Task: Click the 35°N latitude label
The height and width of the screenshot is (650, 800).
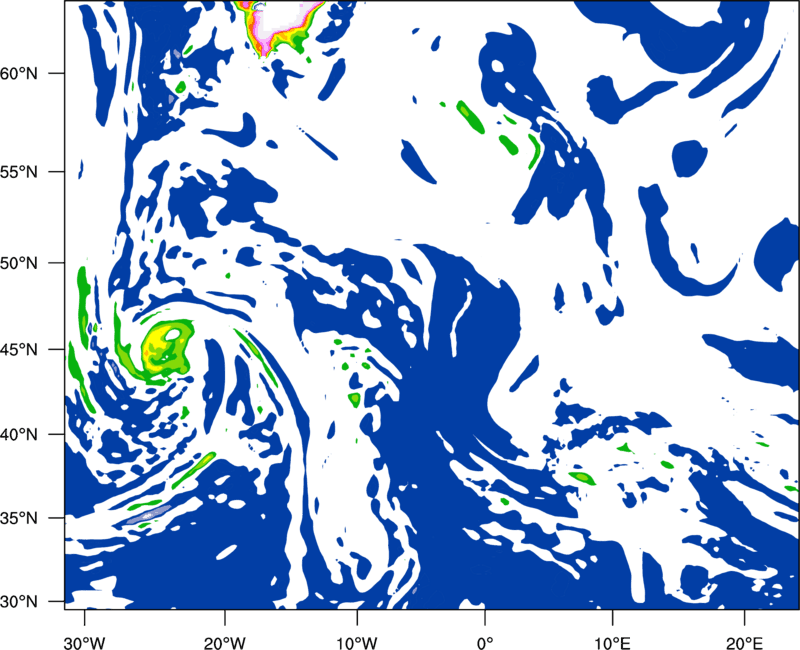Action: 19,518
